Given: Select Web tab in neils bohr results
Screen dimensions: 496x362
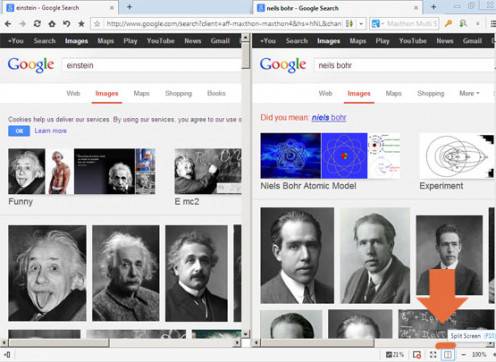Looking at the screenshot, I should tap(325, 93).
